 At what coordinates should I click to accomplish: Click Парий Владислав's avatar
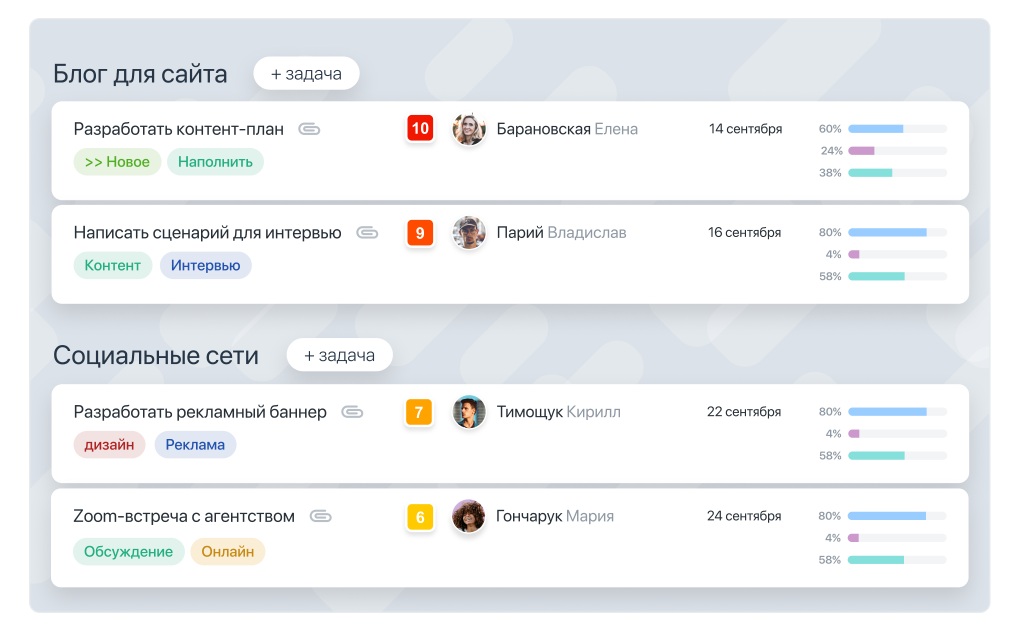[x=469, y=233]
